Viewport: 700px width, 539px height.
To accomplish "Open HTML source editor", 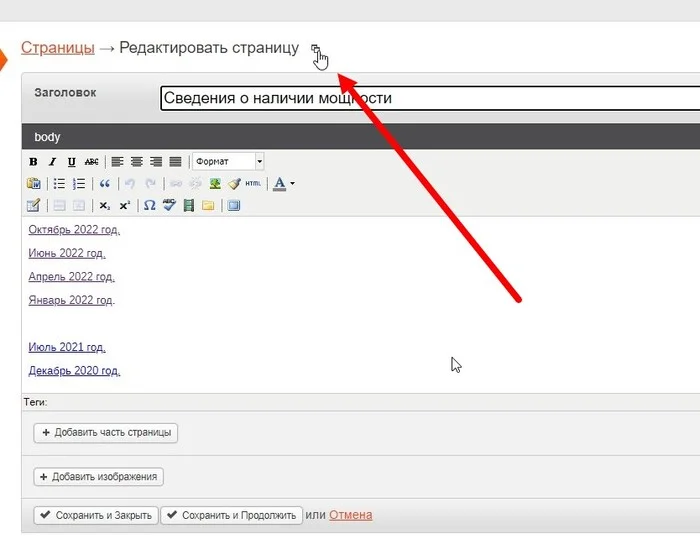I will click(x=253, y=184).
